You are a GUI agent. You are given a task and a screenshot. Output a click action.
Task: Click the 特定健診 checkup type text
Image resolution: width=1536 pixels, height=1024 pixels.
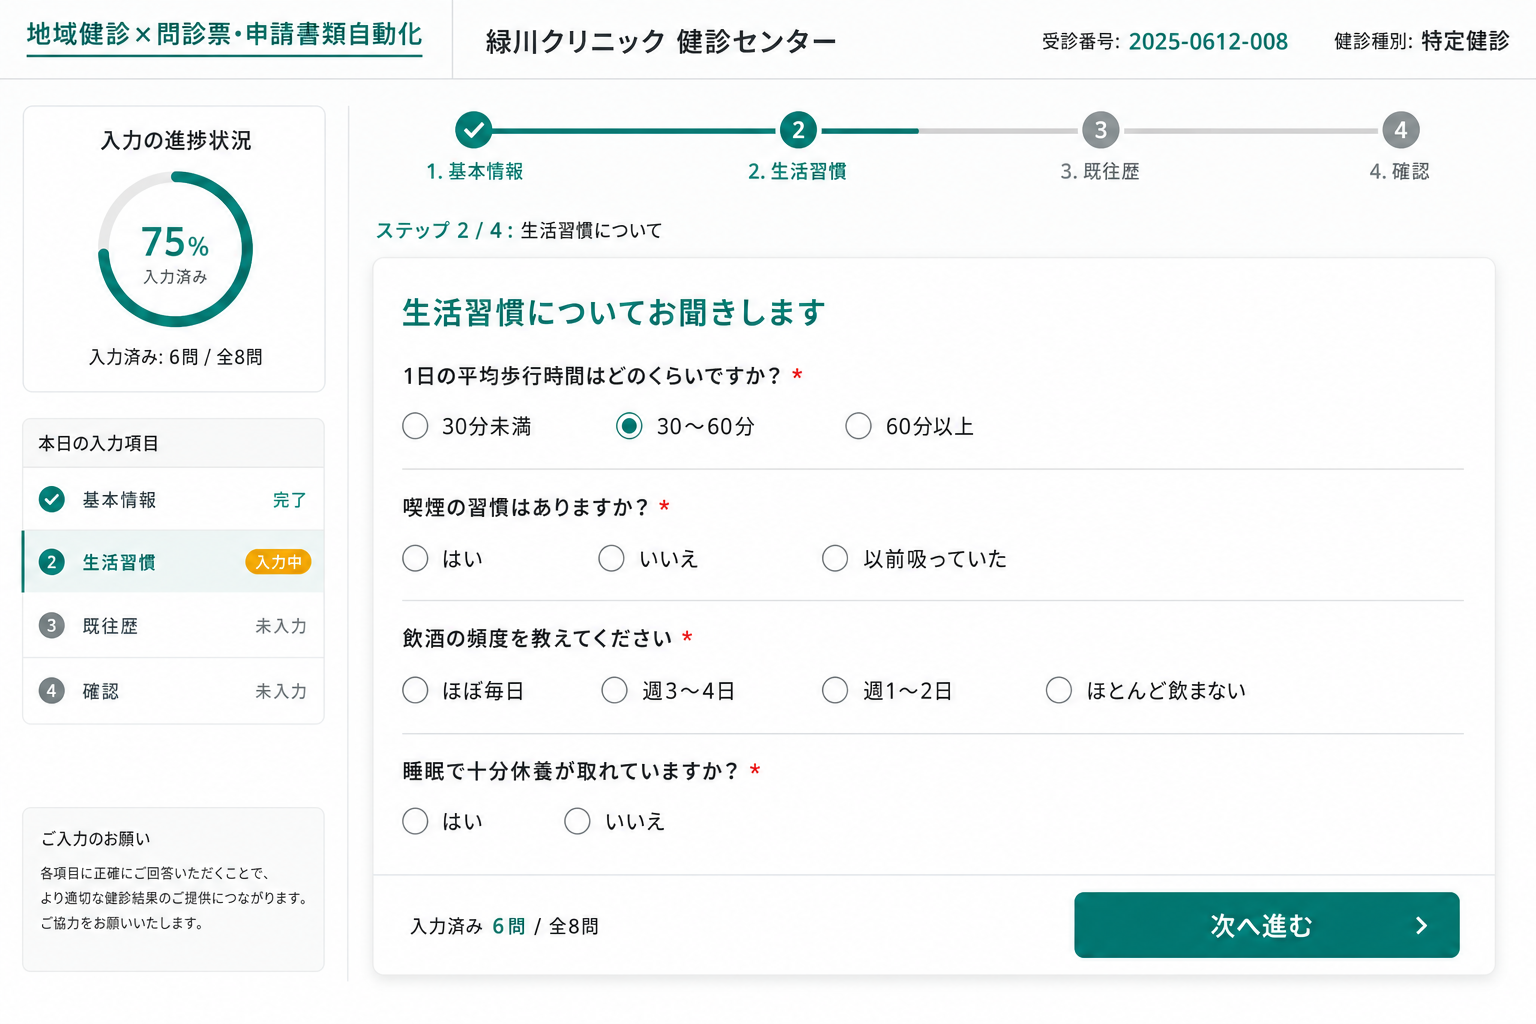pos(1465,41)
